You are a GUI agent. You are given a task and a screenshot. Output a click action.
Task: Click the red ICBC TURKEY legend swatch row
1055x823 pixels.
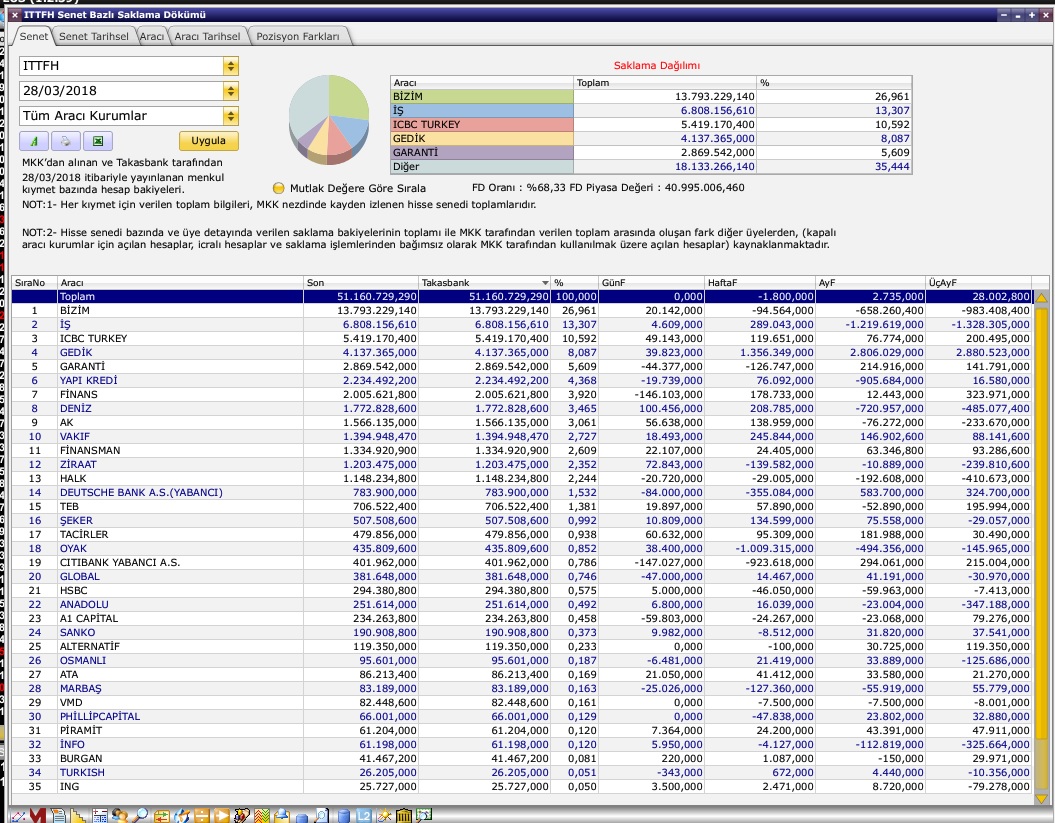pyautogui.click(x=482, y=124)
